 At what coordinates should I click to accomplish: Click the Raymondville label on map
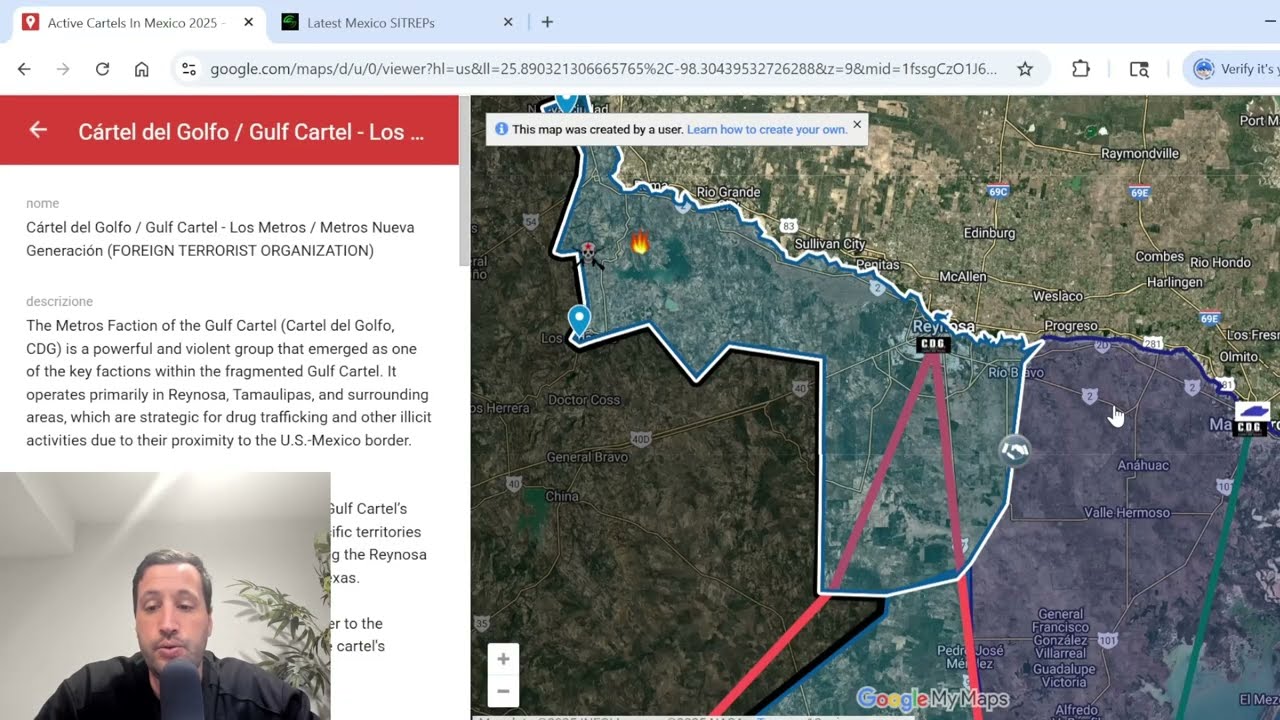tap(1140, 153)
